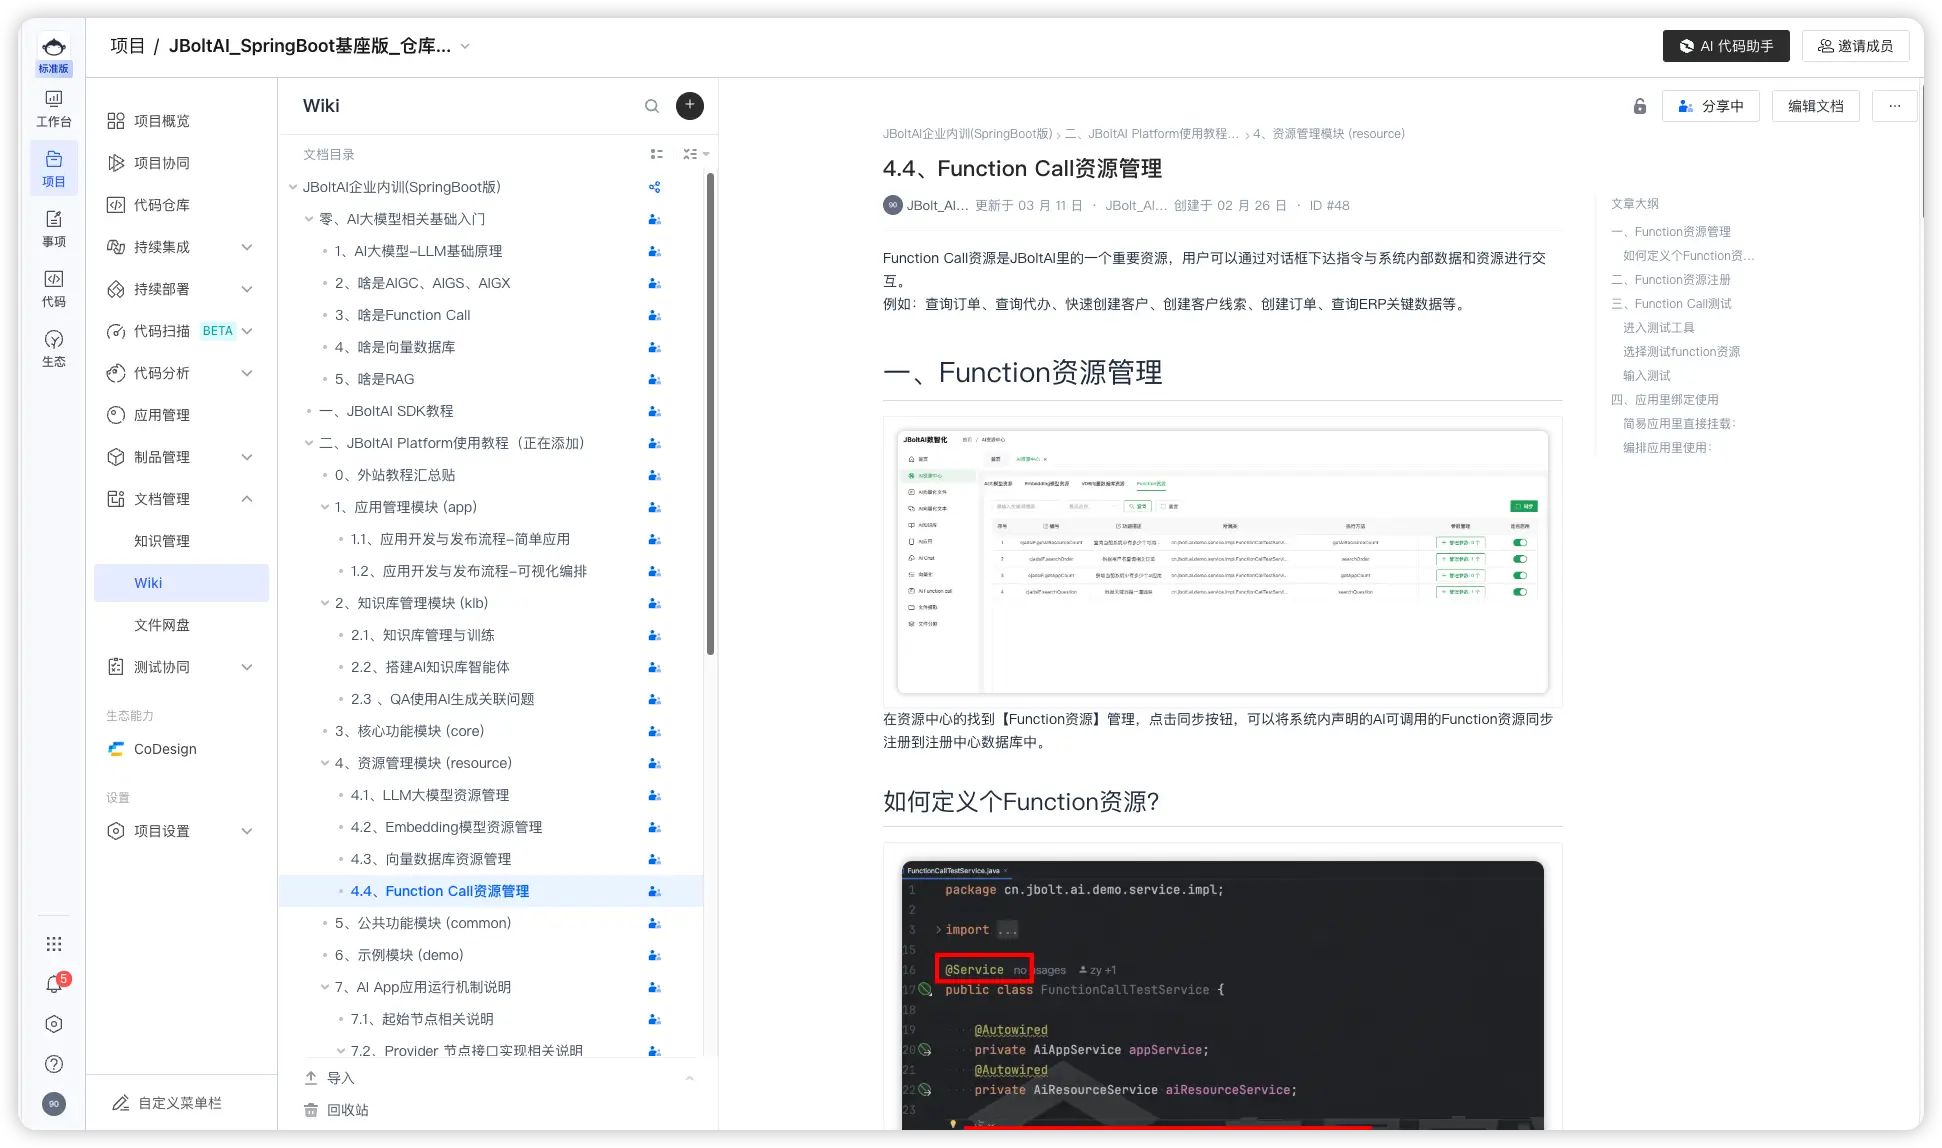Collapse the 文档管理 menu chevron
The image size is (1942, 1148).
247,499
